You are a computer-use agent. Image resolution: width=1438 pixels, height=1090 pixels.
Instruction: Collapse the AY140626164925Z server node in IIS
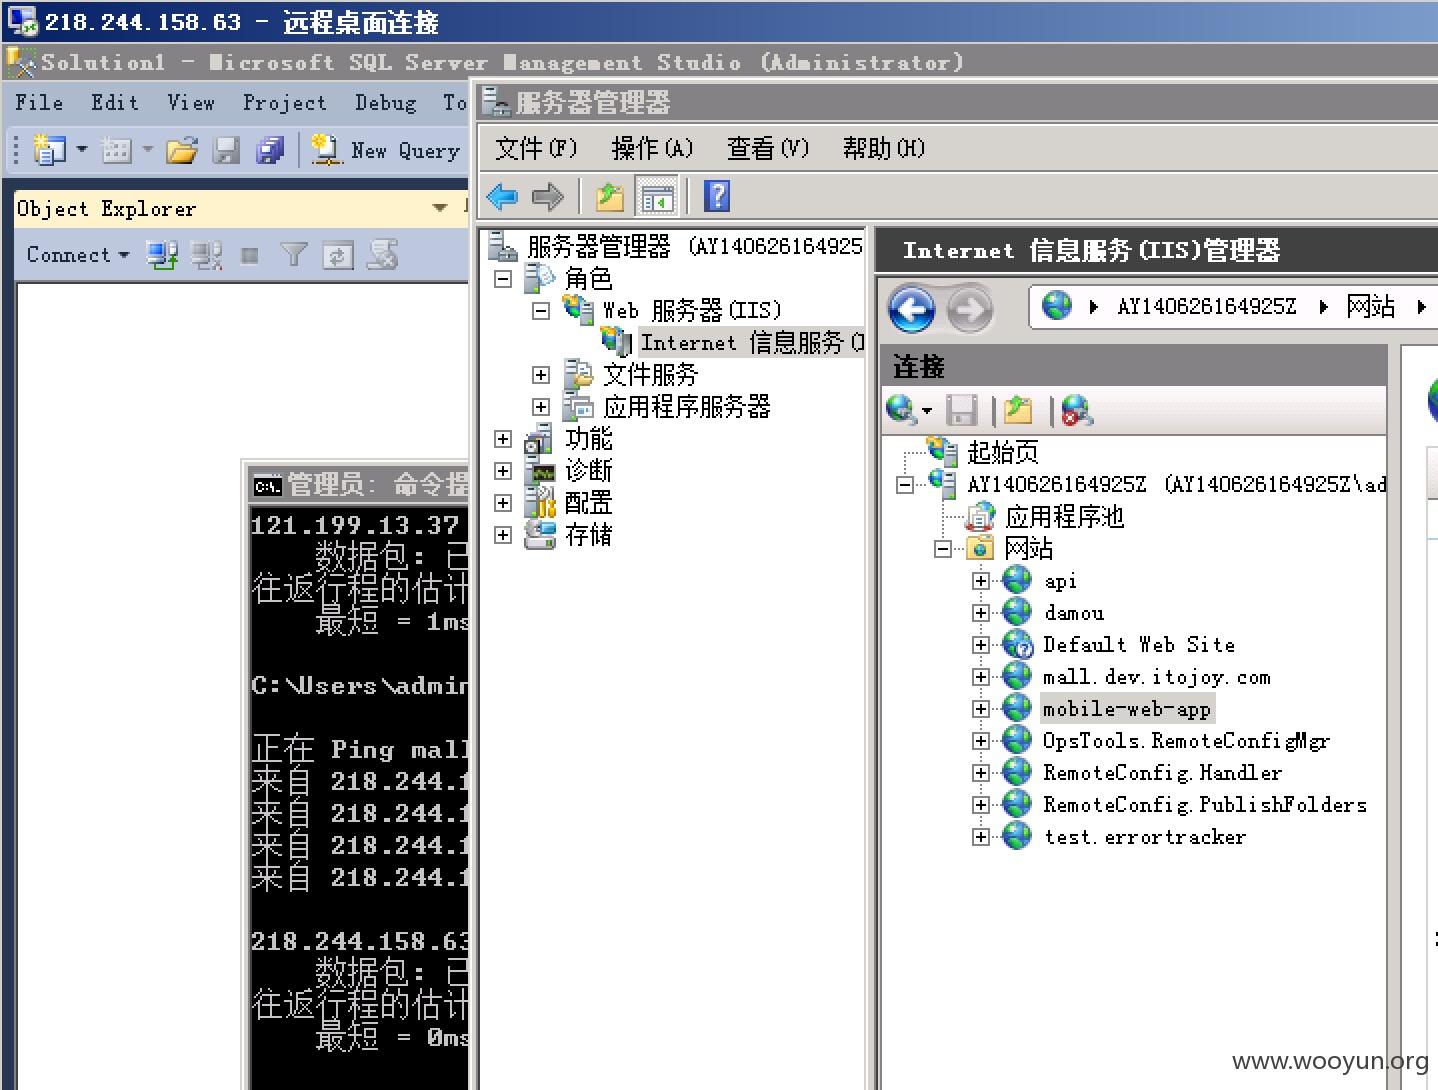point(905,485)
